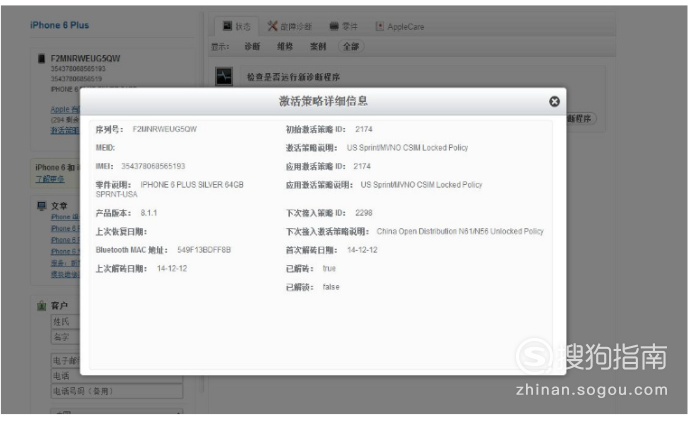Click the 客户 section icon

coord(41,305)
